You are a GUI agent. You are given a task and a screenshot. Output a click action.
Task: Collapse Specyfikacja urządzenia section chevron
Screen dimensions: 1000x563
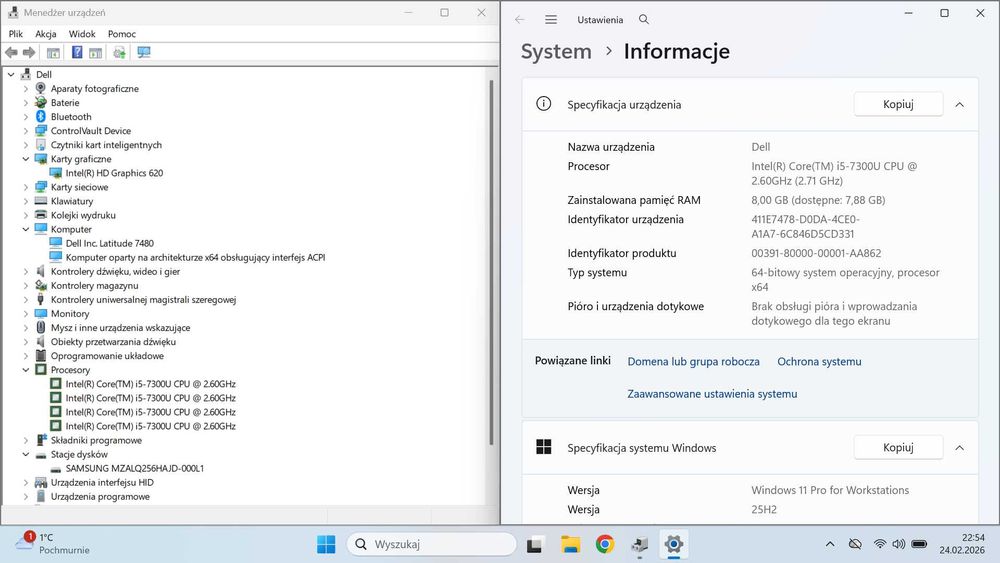960,105
